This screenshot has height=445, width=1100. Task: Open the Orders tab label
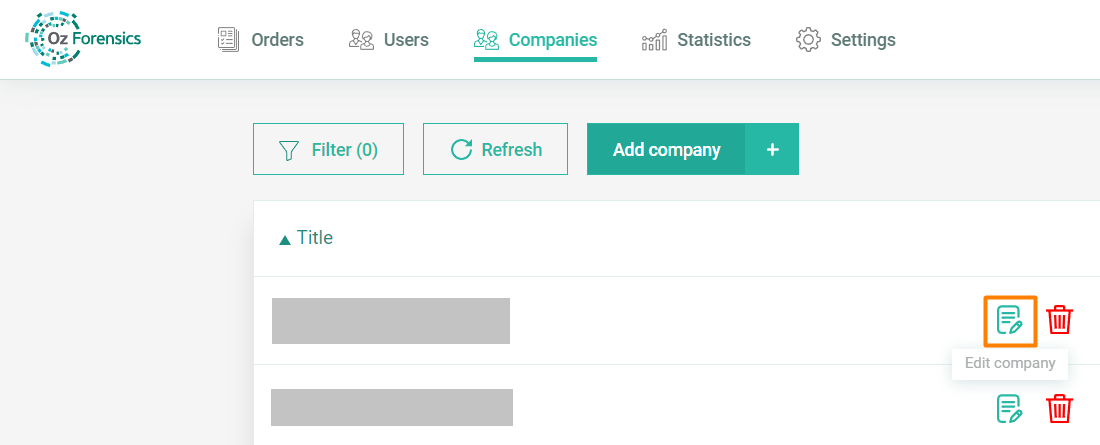[277, 40]
